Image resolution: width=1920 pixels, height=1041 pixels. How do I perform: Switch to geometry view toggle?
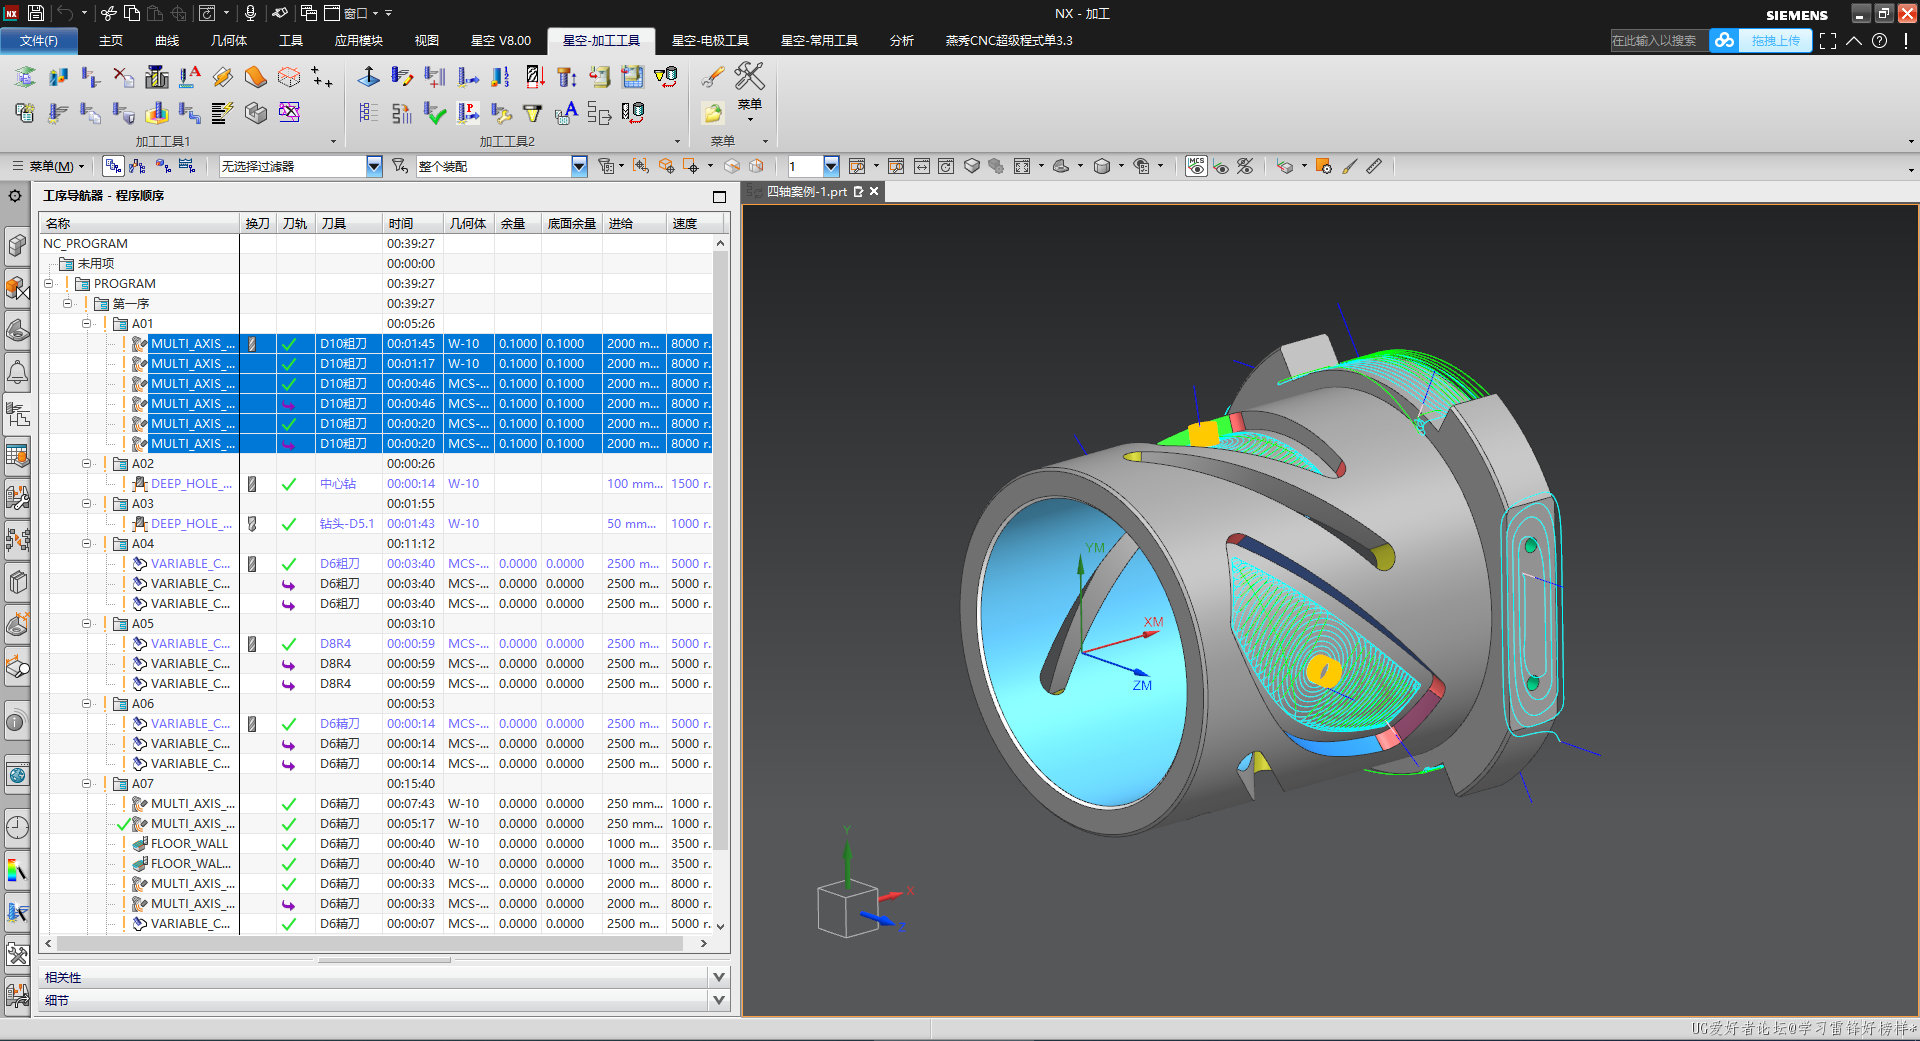pyautogui.click(x=162, y=166)
